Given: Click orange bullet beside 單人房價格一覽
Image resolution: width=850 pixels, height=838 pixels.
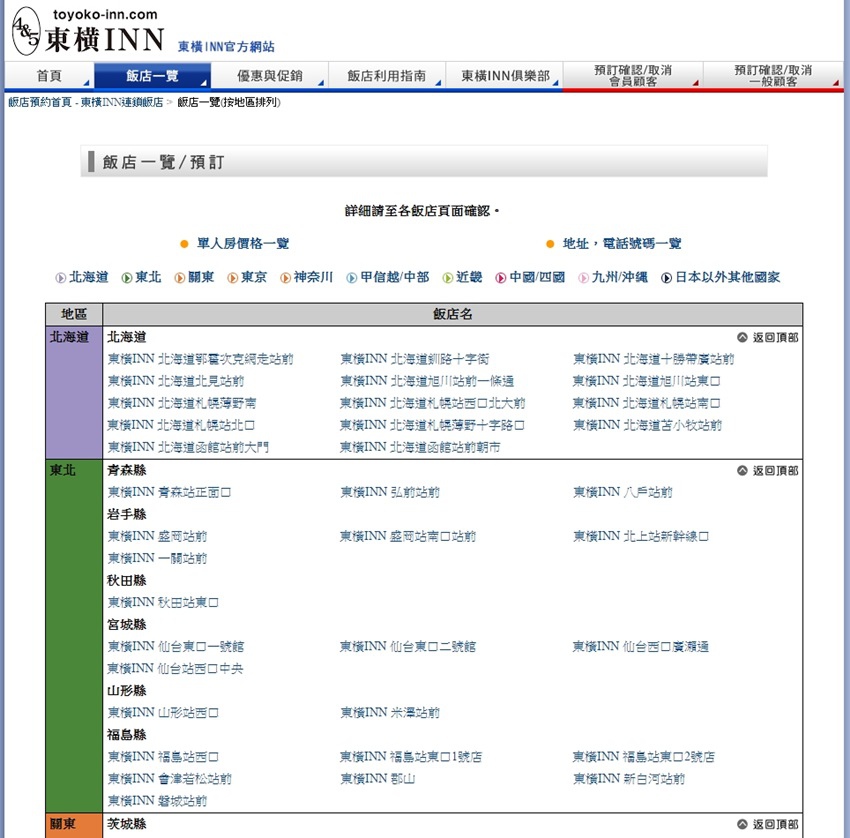Looking at the screenshot, I should 184,244.
